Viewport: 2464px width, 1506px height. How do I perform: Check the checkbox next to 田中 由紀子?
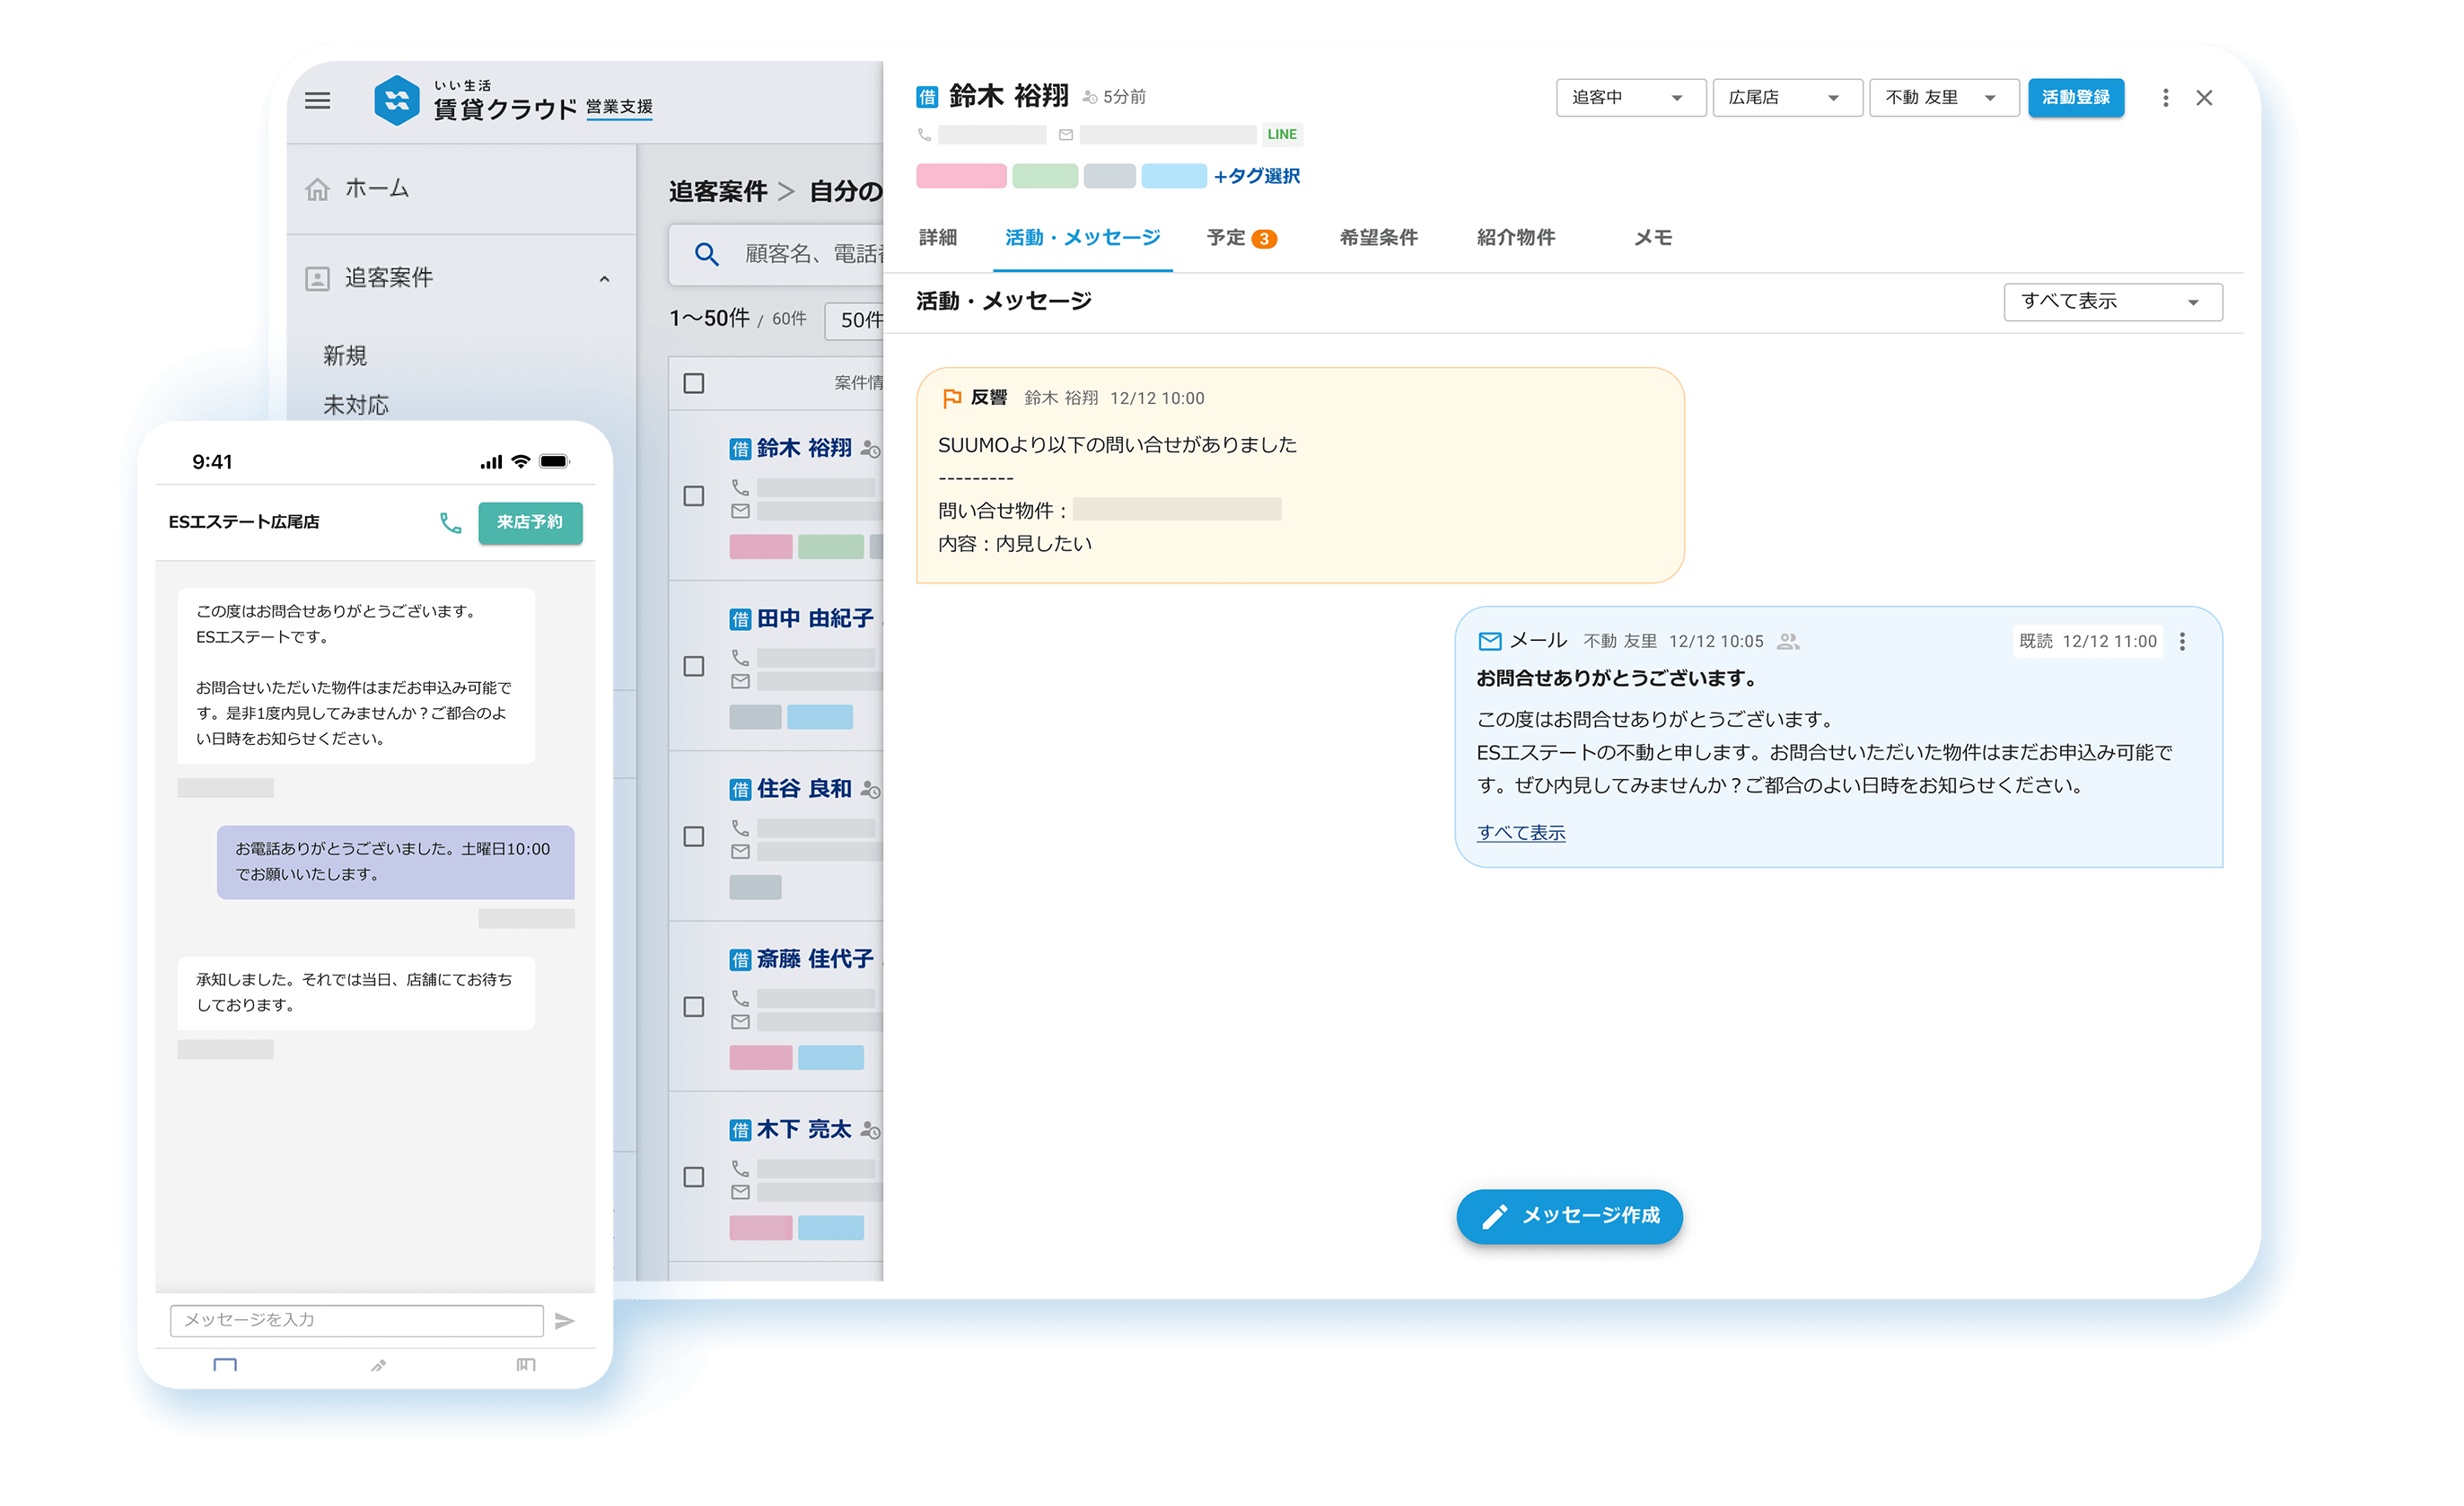[693, 666]
